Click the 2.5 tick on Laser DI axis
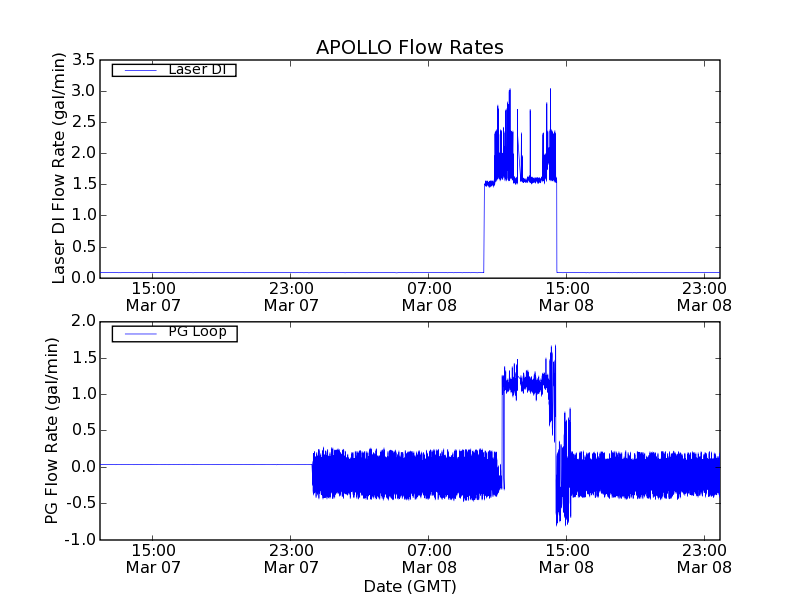 pos(83,122)
